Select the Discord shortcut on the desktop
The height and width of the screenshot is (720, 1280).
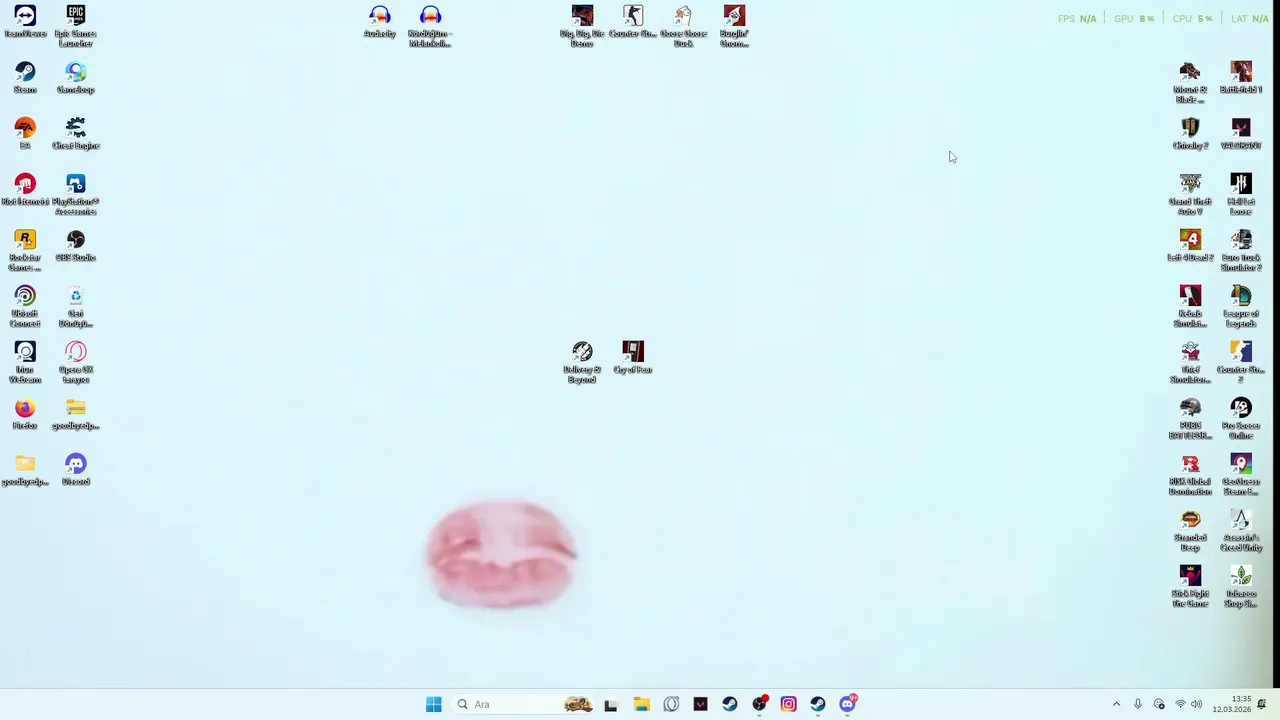[x=76, y=469]
